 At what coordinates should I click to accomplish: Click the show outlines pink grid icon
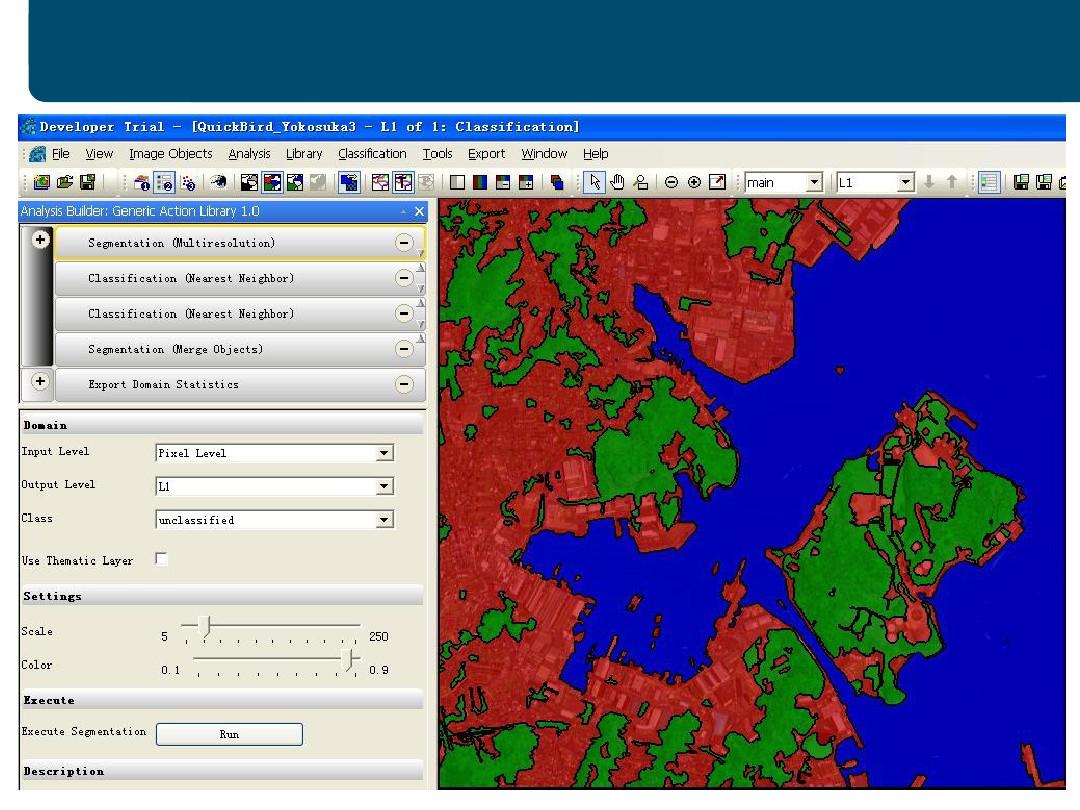point(380,182)
